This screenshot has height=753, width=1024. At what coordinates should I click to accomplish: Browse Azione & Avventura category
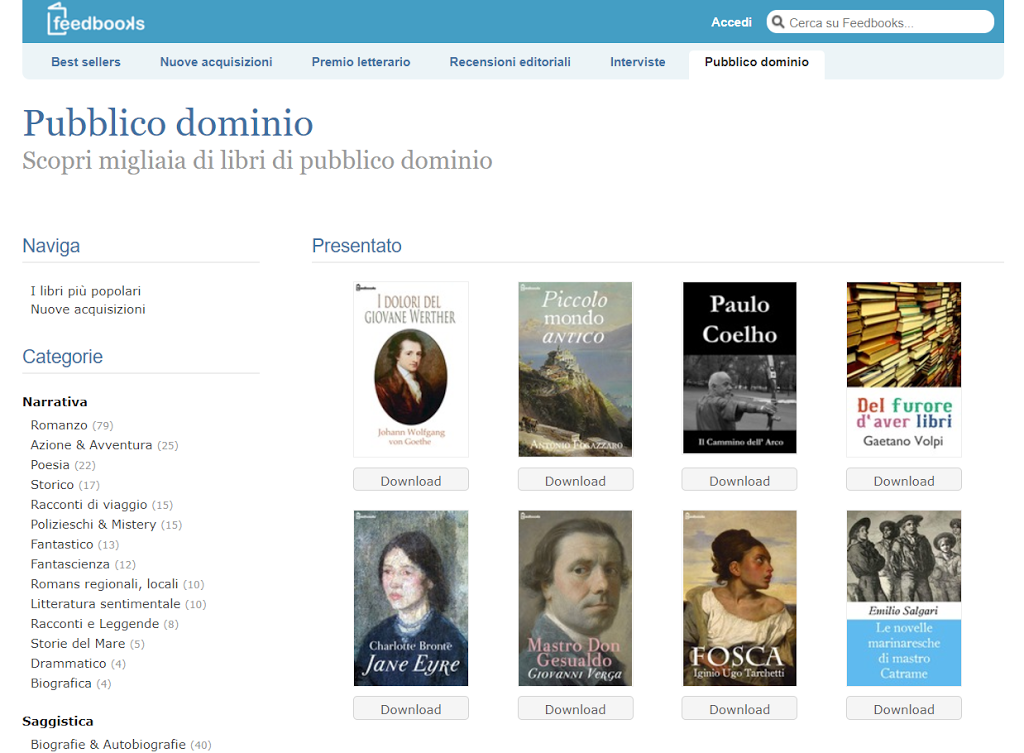pyautogui.click(x=91, y=445)
